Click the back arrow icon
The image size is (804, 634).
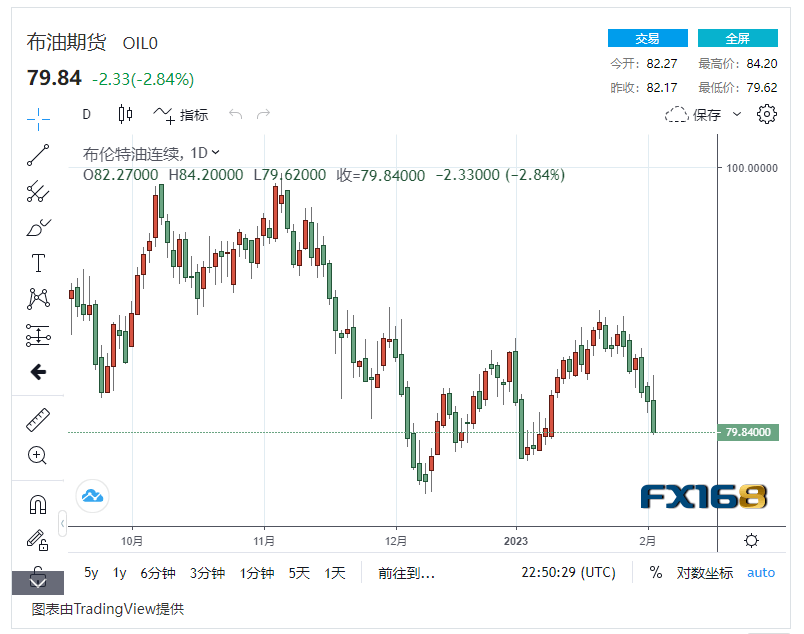38,371
